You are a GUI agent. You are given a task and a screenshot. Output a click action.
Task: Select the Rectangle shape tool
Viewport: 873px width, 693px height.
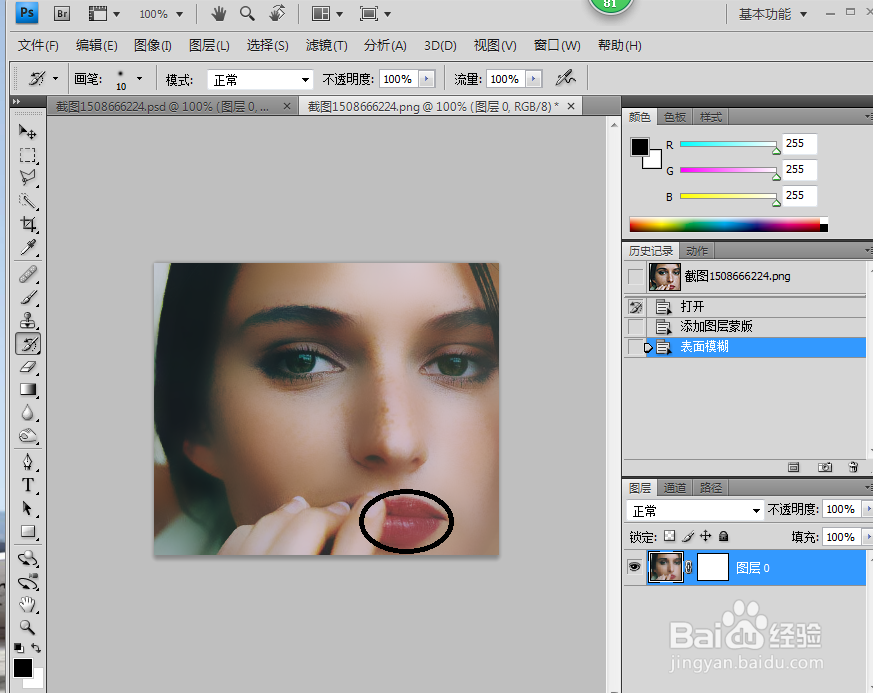click(27, 532)
